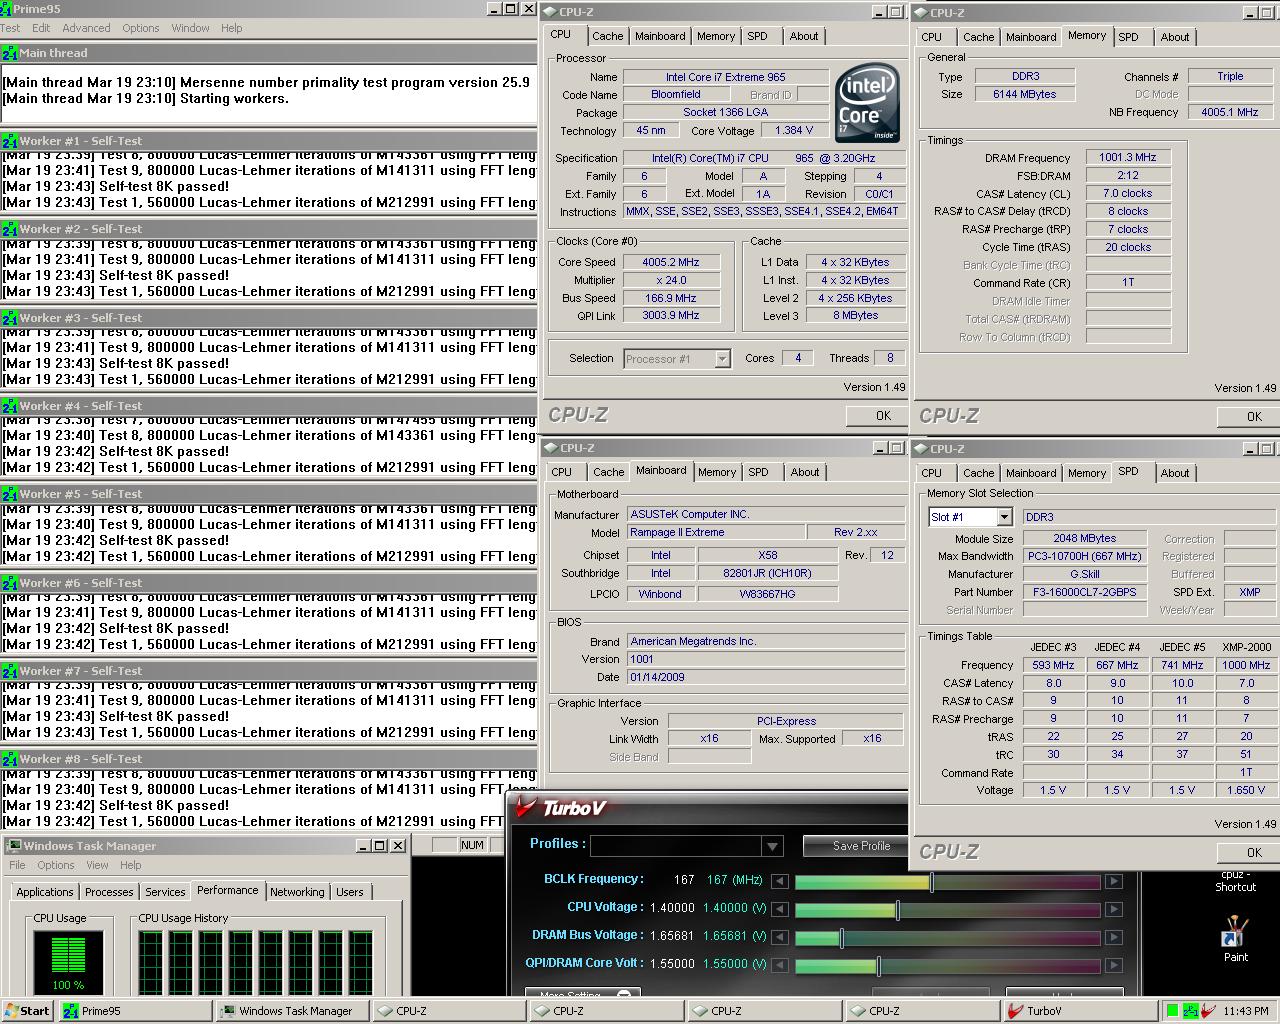The height and width of the screenshot is (1024, 1280).
Task: Lower DRAM Bus Voltage using left arrow
Action: (779, 937)
